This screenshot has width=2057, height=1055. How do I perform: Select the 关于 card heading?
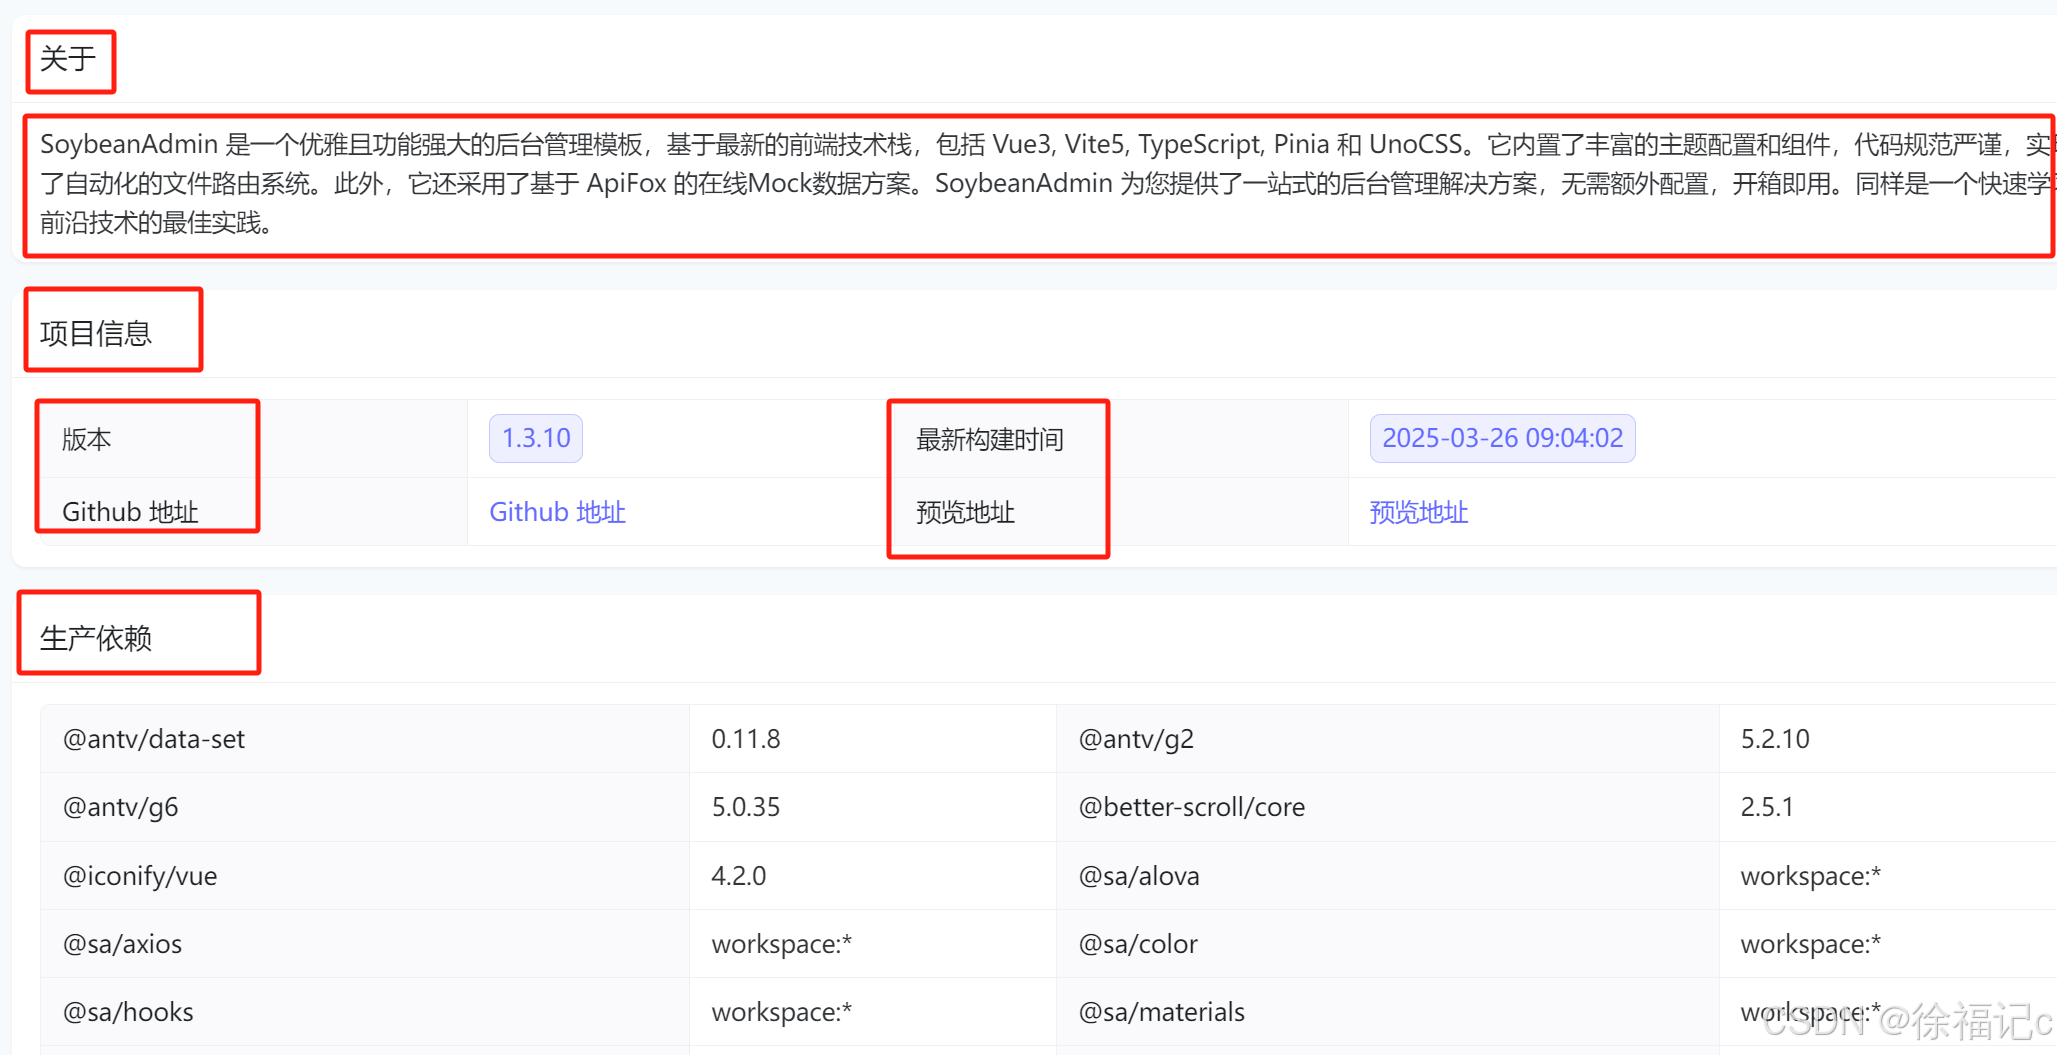(x=68, y=59)
